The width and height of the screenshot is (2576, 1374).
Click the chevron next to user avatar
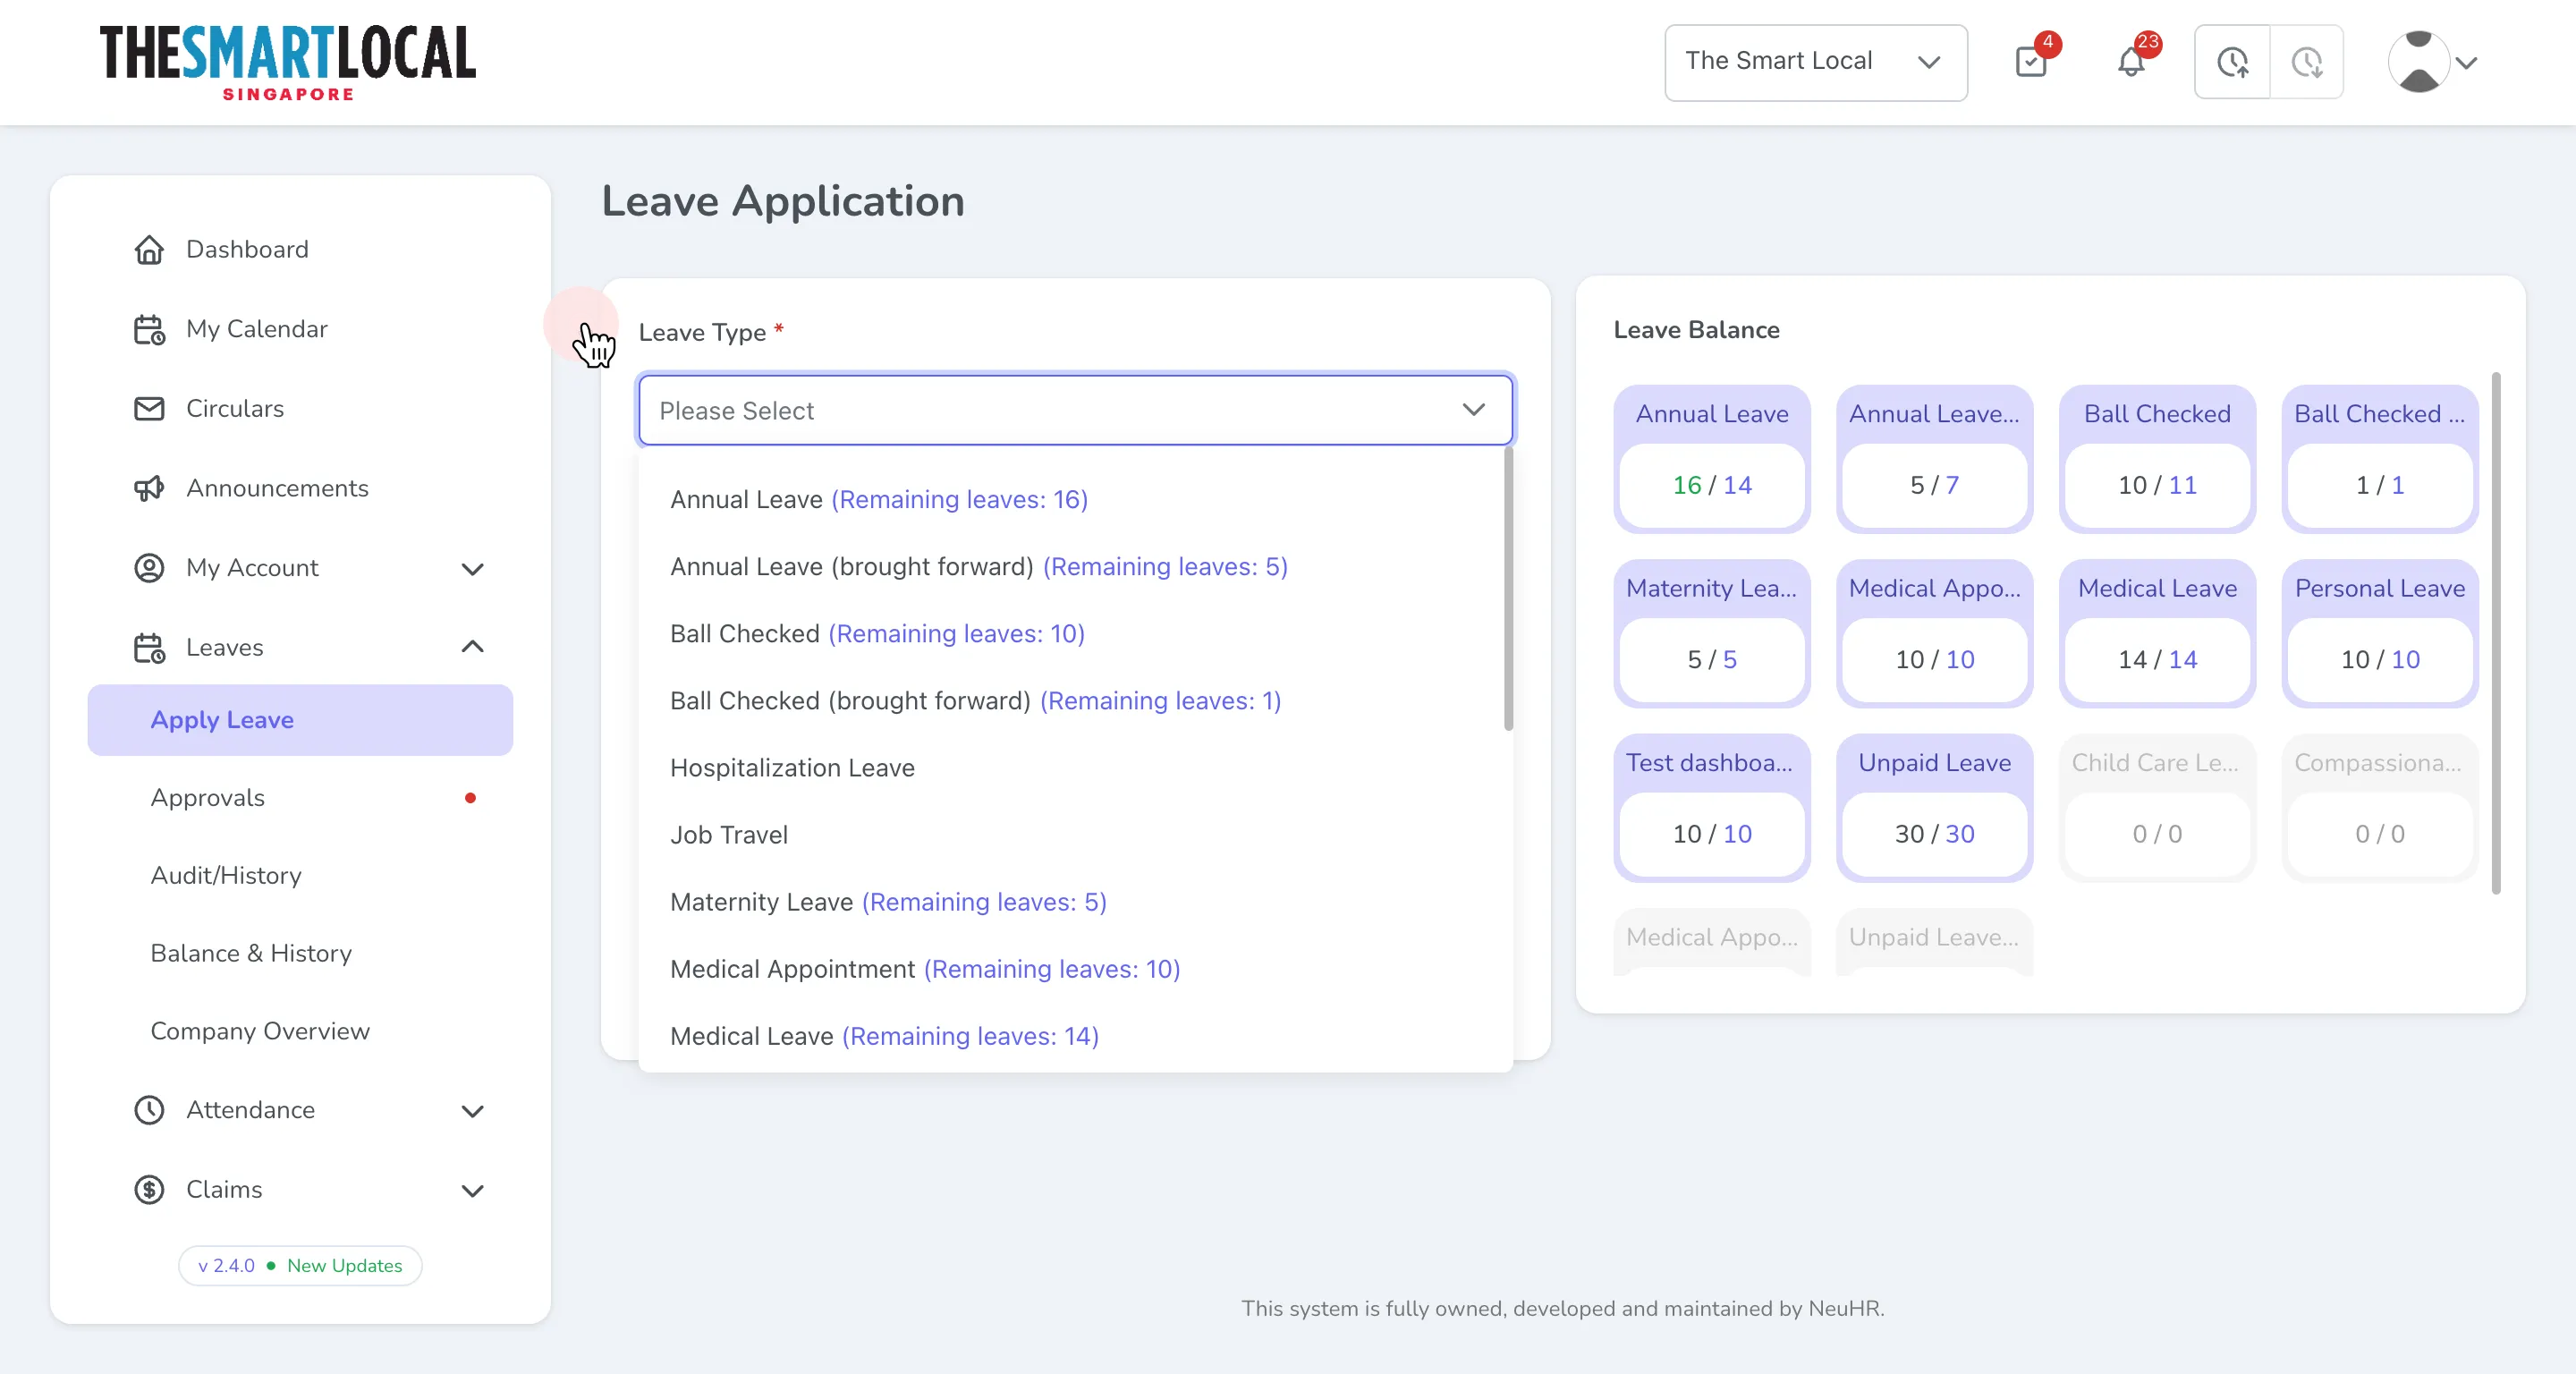2467,63
